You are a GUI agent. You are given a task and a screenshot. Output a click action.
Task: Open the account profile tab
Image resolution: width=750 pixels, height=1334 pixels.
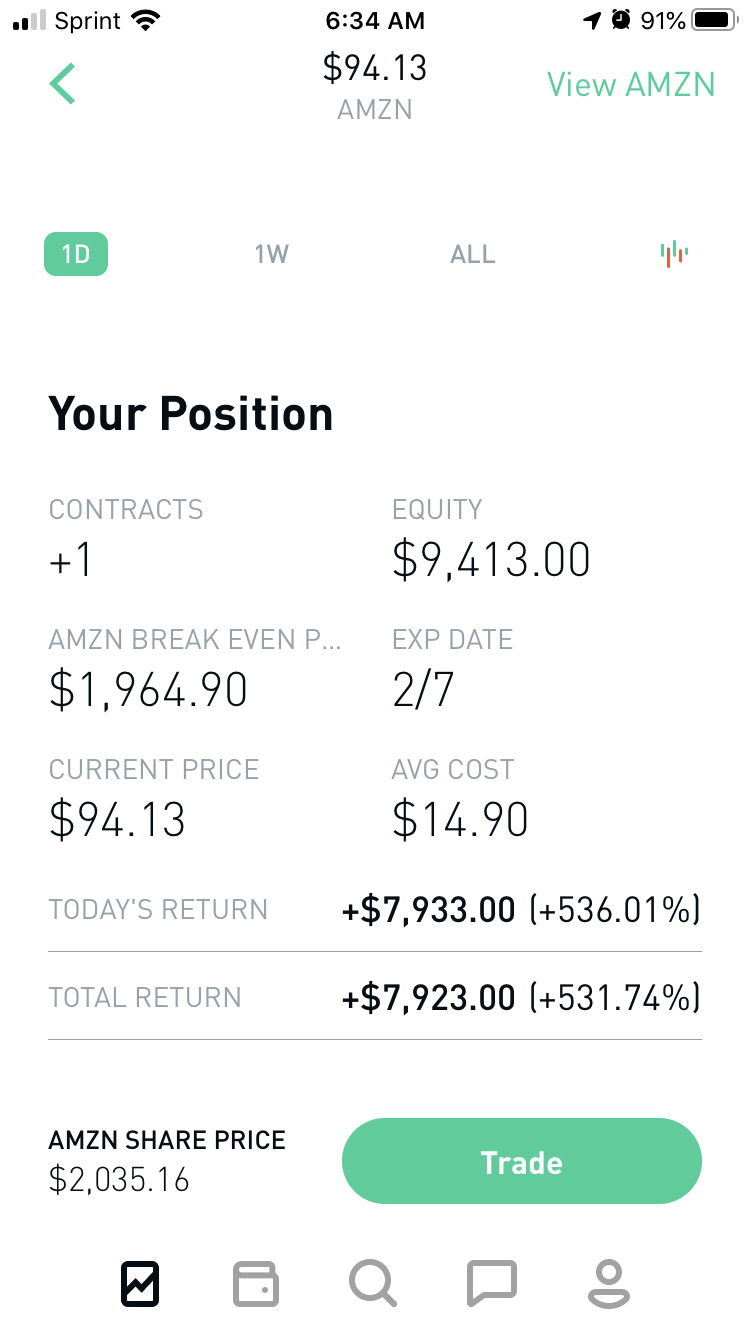pos(608,1283)
